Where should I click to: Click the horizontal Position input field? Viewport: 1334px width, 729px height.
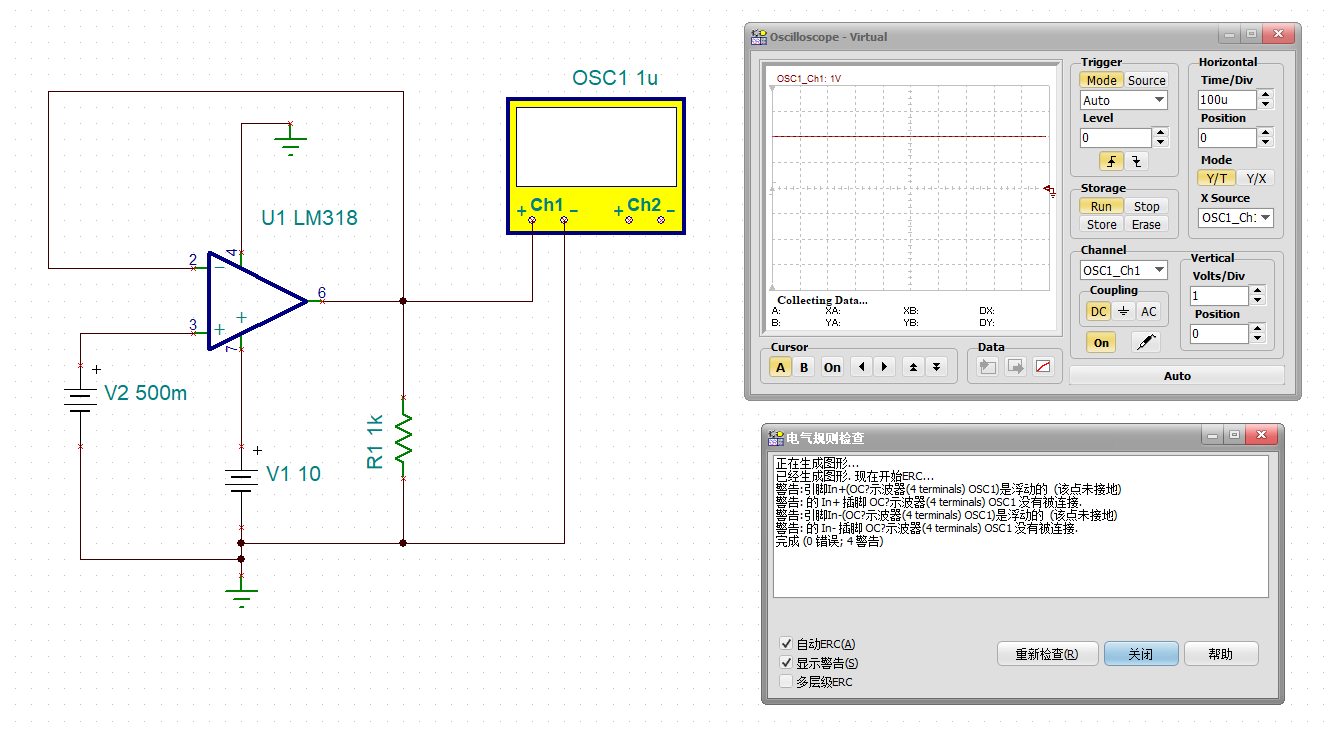tap(1227, 138)
